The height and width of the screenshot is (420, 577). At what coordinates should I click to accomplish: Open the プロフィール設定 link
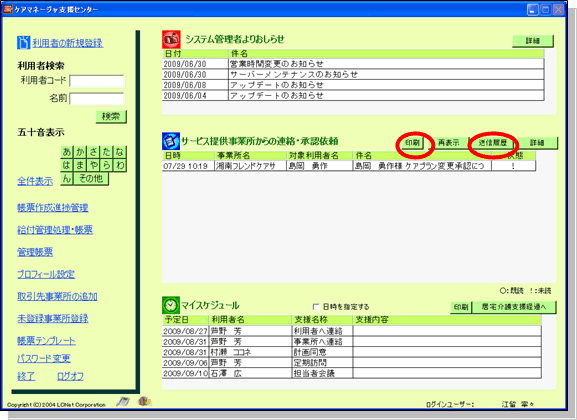coord(46,274)
